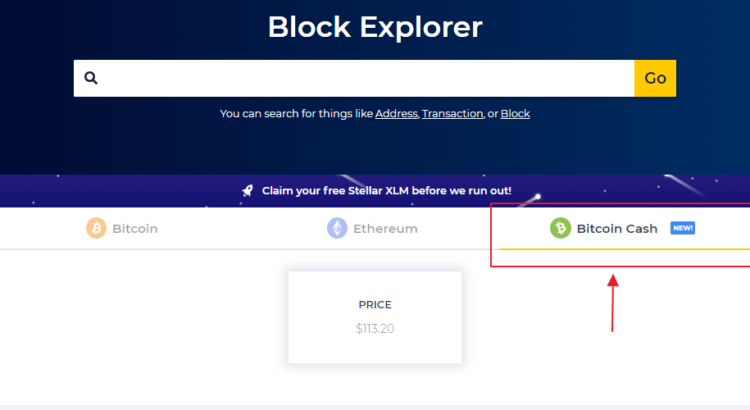Click the Block Explorer heading

[x=375, y=27]
